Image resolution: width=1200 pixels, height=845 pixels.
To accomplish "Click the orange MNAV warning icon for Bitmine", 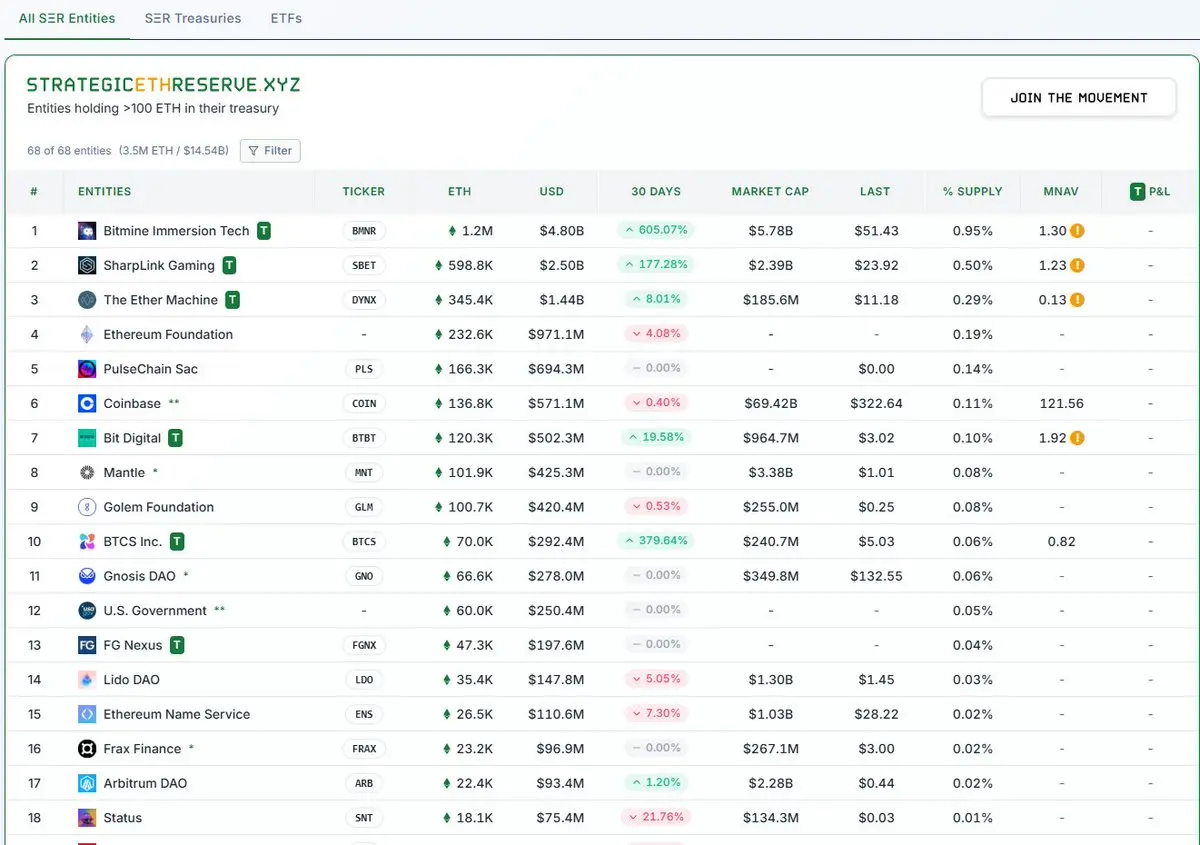I will [x=1078, y=231].
